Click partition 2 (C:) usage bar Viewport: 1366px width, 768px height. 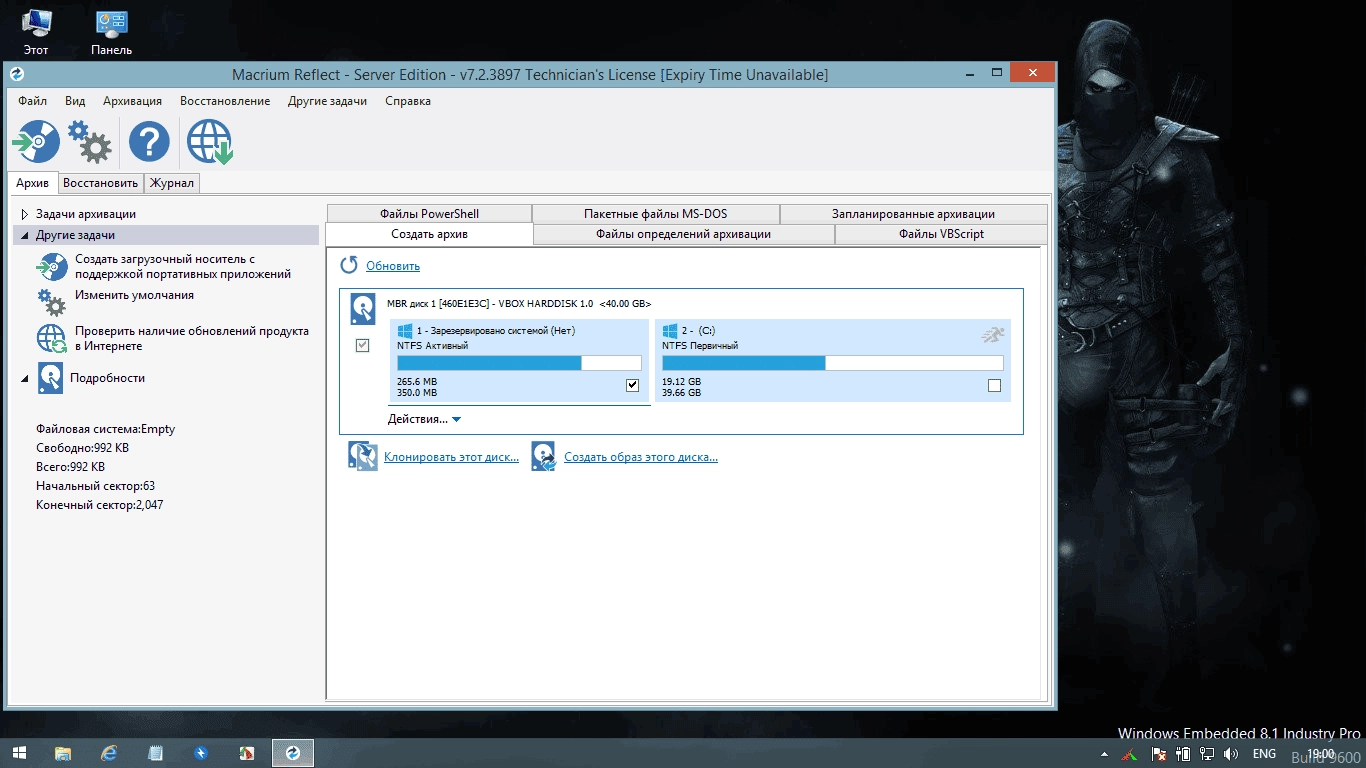tap(832, 363)
